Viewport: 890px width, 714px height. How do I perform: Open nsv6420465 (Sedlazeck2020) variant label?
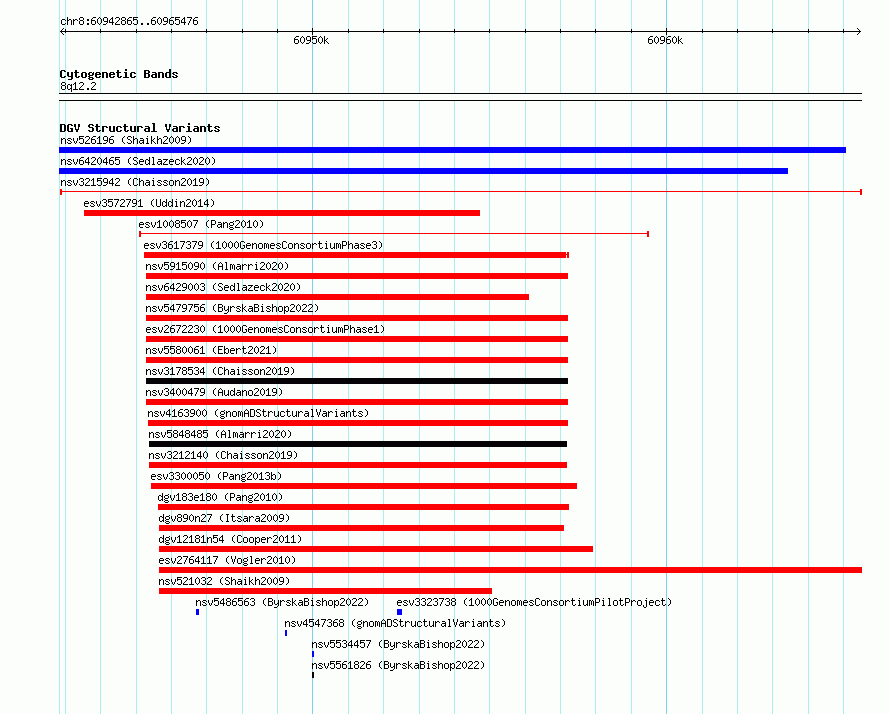click(138, 161)
